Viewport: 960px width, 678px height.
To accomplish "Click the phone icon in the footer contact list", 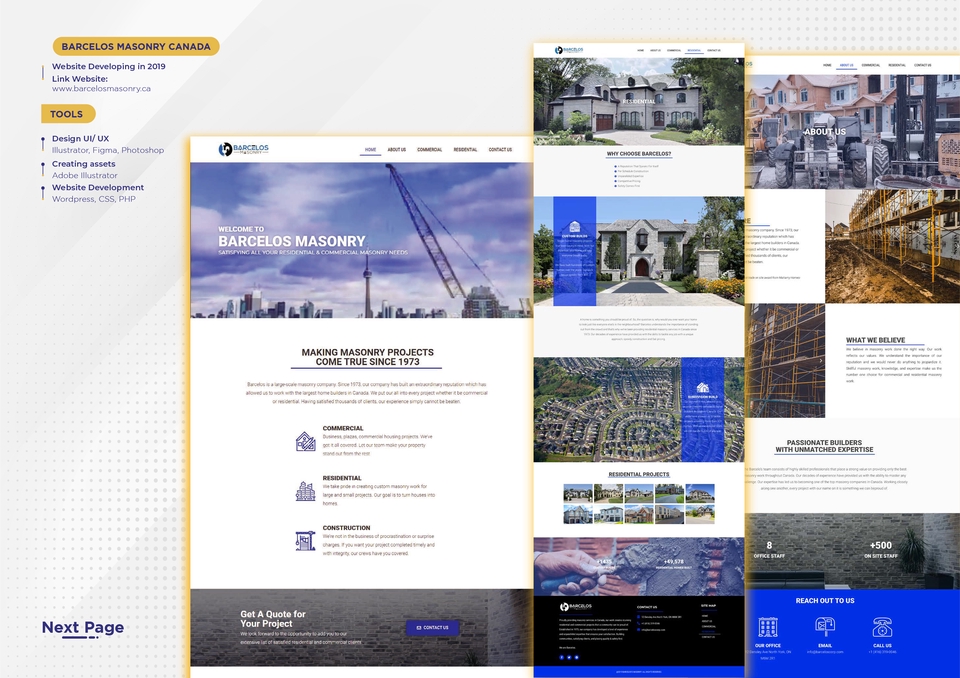I will [639, 623].
